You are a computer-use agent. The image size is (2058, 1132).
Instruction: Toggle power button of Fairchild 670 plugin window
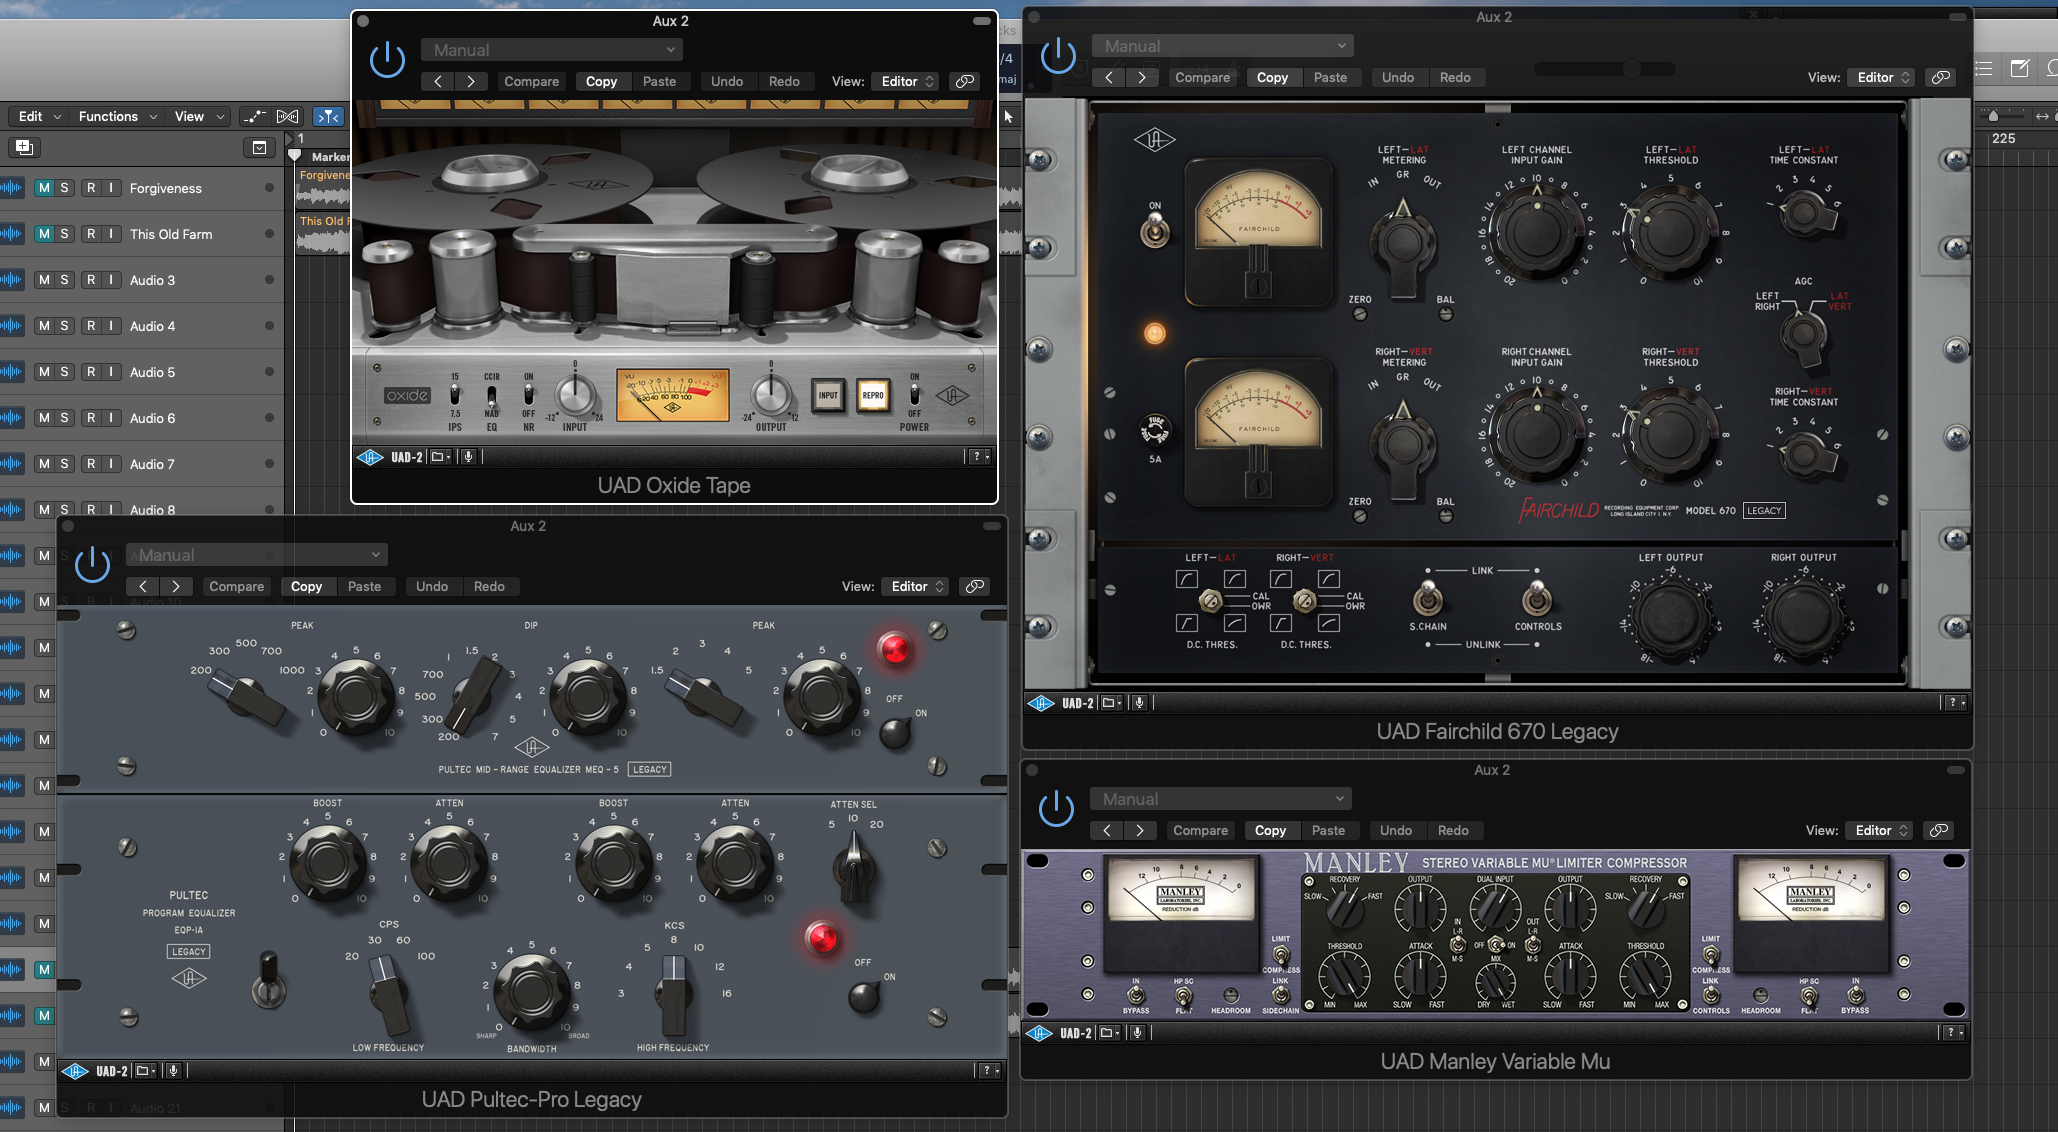click(1058, 56)
